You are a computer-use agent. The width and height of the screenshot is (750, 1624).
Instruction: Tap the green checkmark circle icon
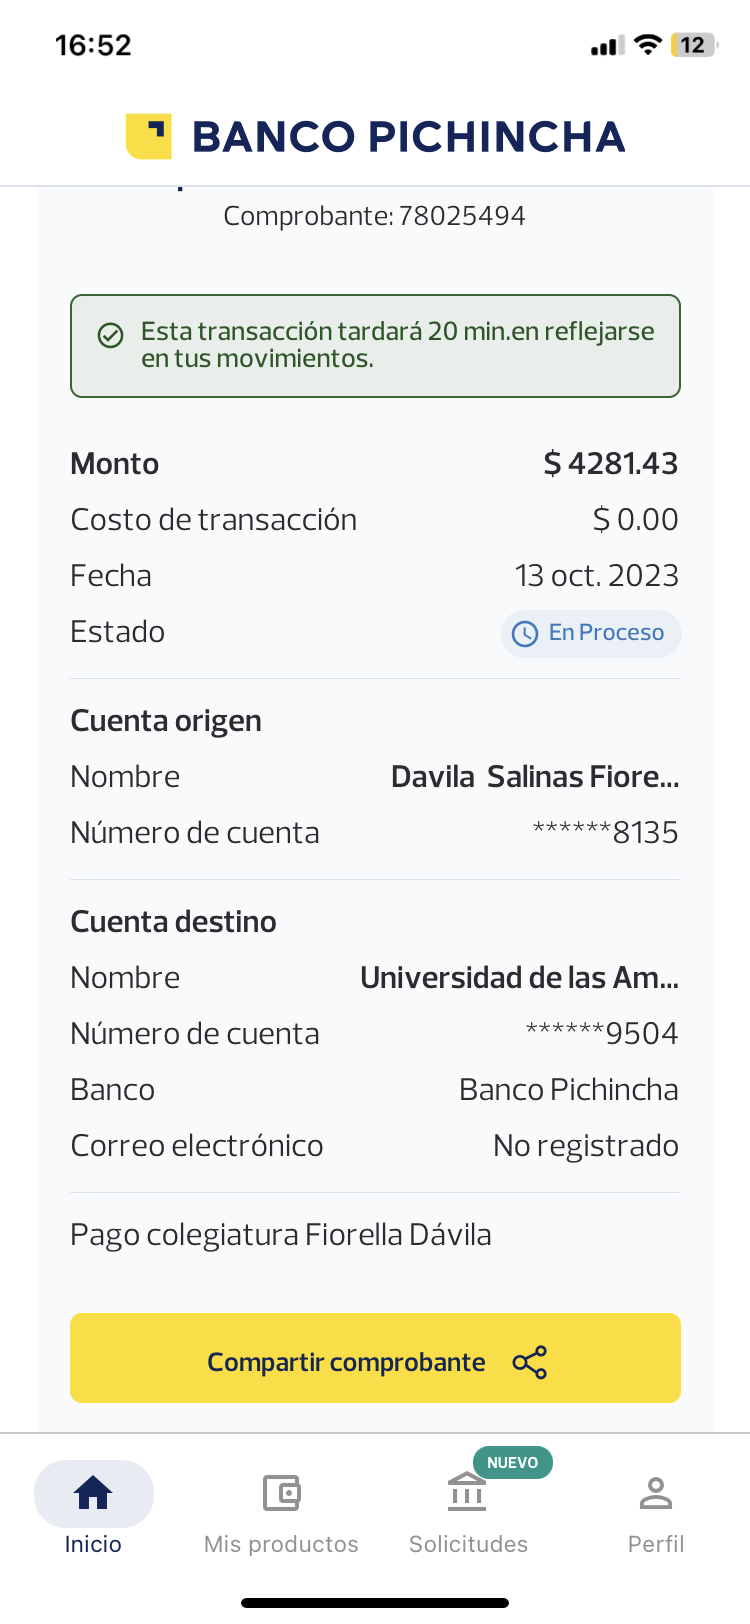point(110,335)
